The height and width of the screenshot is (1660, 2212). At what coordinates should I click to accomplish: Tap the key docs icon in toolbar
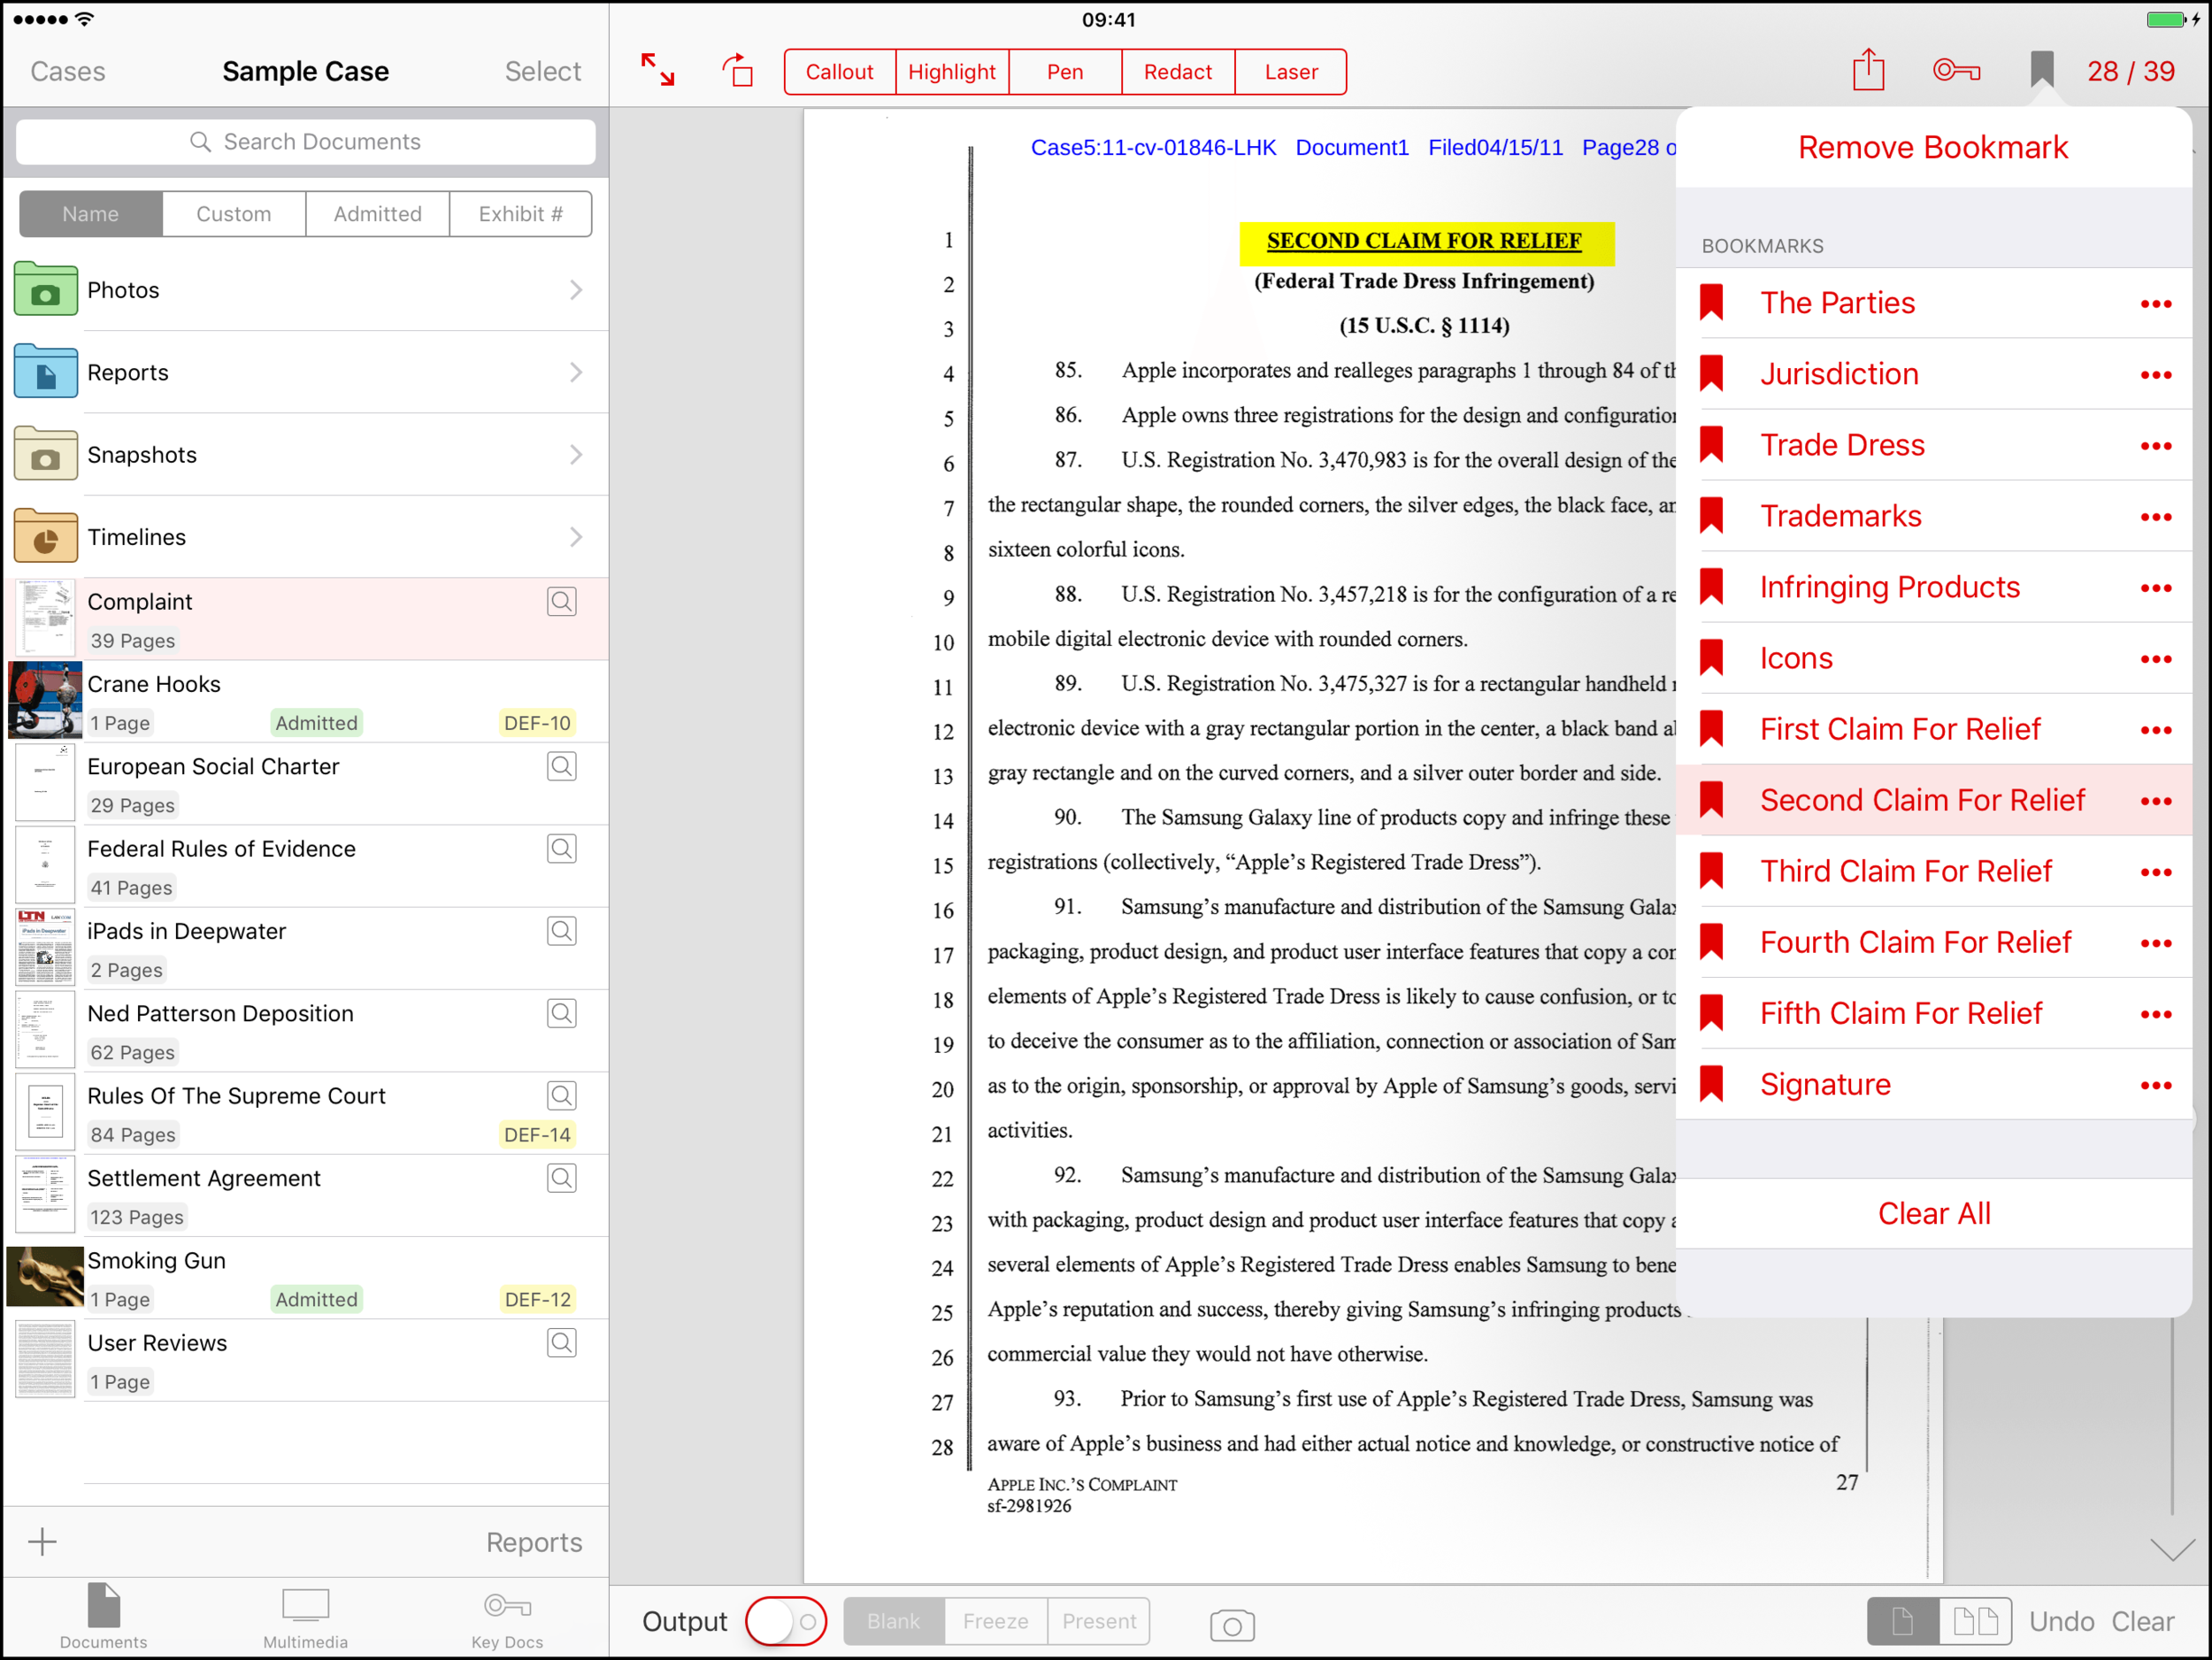pos(1956,71)
